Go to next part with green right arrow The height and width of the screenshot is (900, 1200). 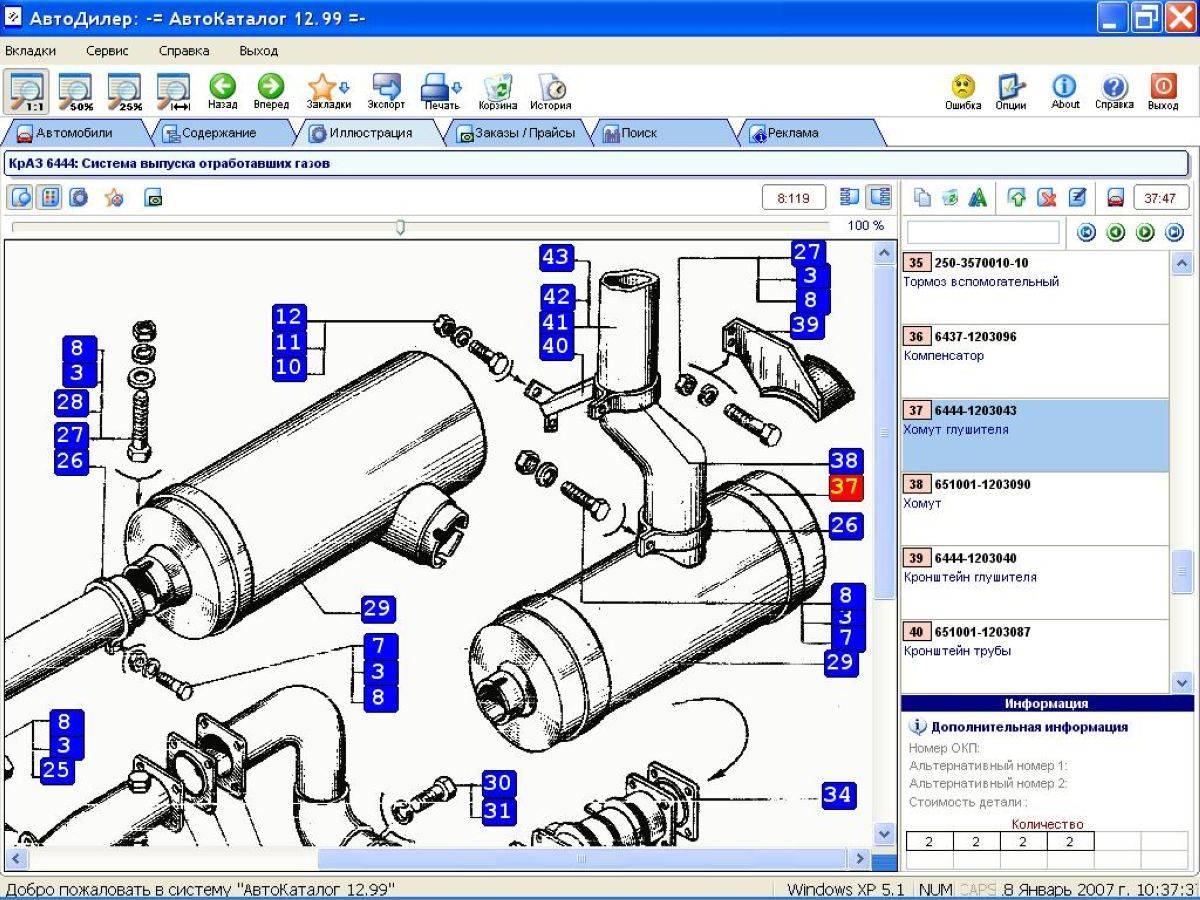[x=1145, y=233]
